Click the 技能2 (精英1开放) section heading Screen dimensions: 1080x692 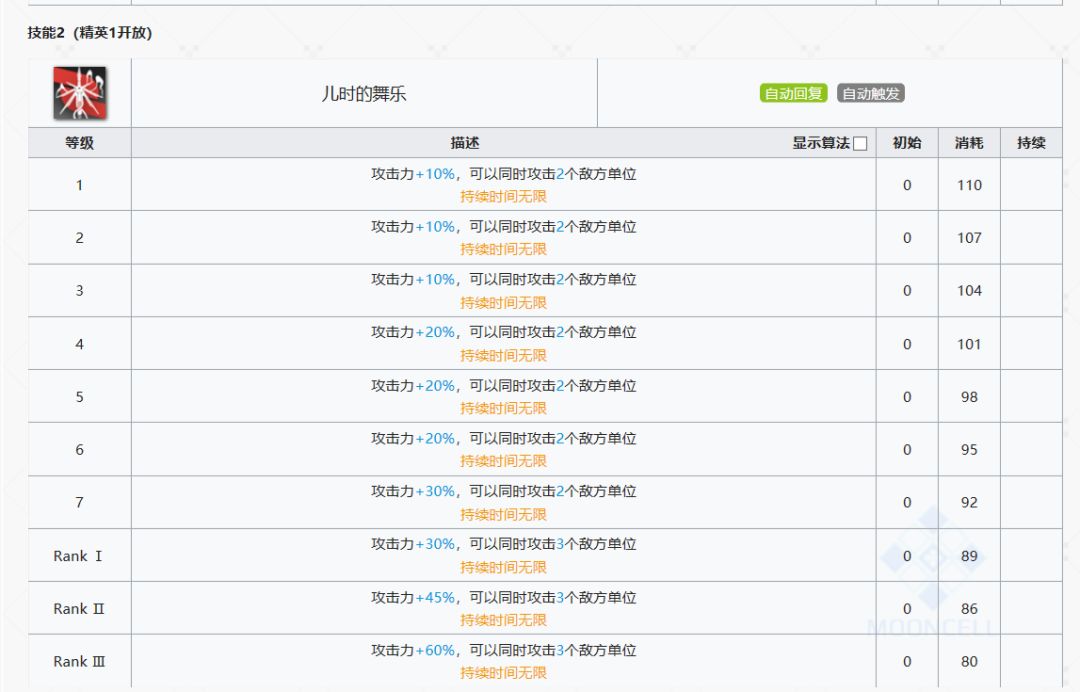89,34
